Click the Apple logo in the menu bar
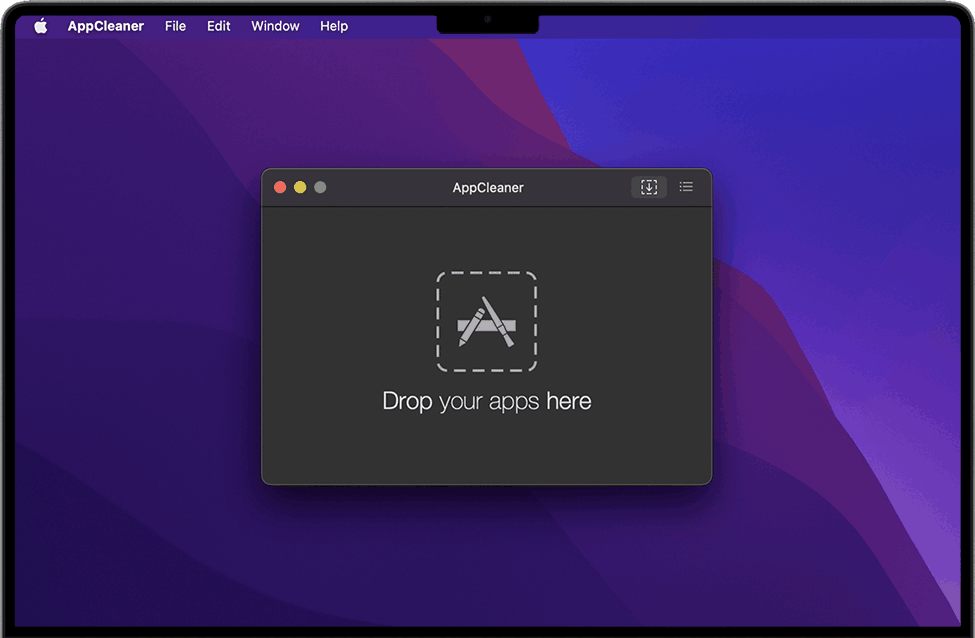 (x=40, y=25)
